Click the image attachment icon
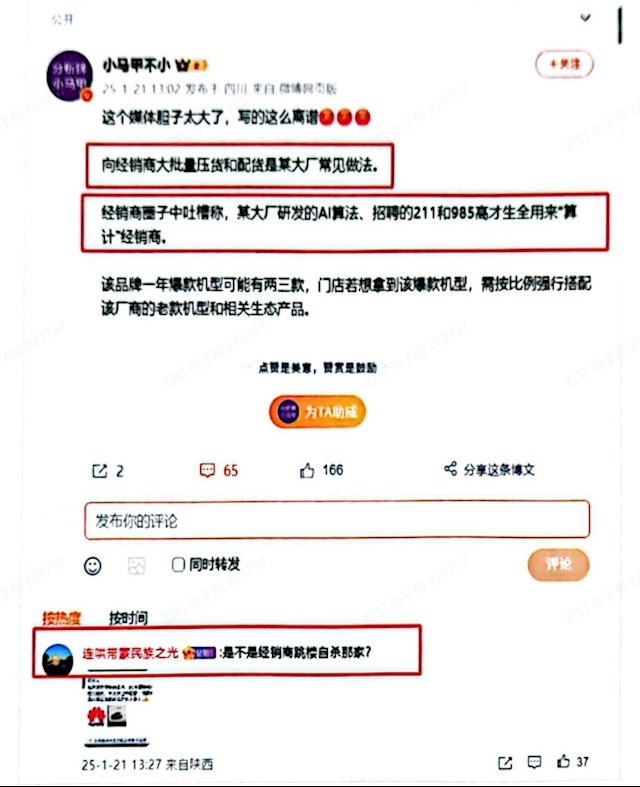 (x=137, y=566)
